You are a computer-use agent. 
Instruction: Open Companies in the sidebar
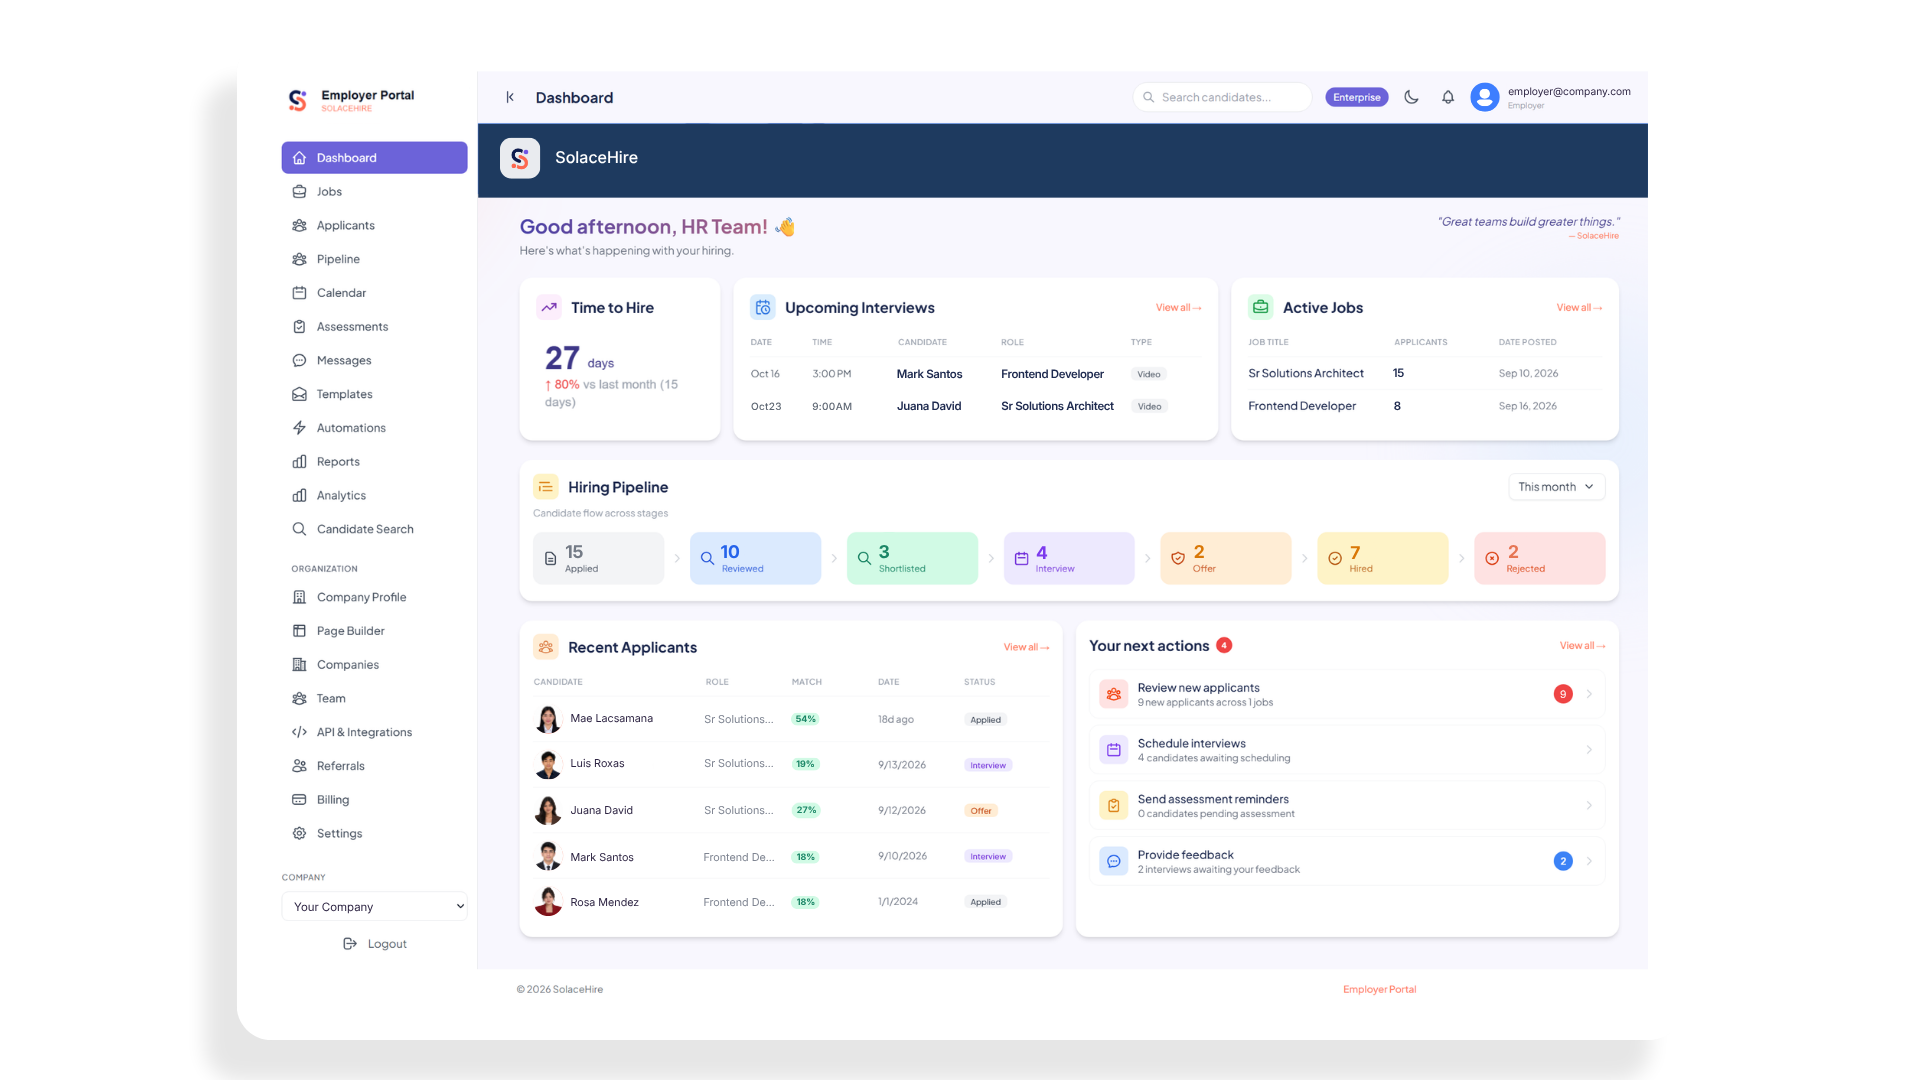374,665
